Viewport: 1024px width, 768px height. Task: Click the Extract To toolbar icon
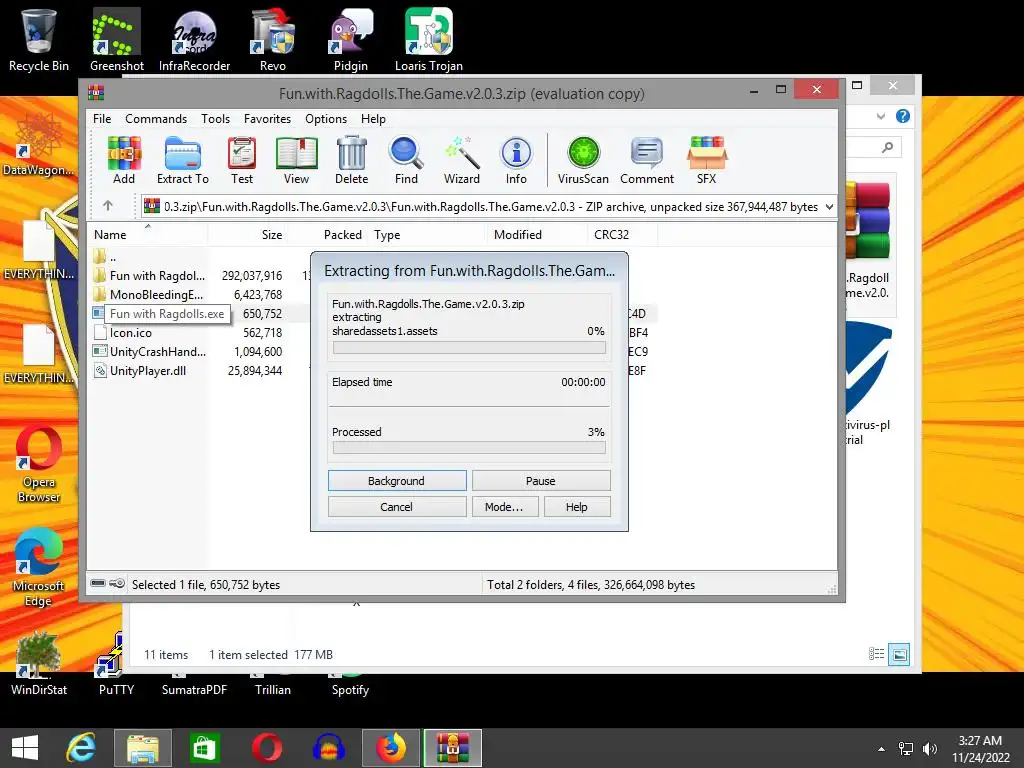pyautogui.click(x=183, y=161)
